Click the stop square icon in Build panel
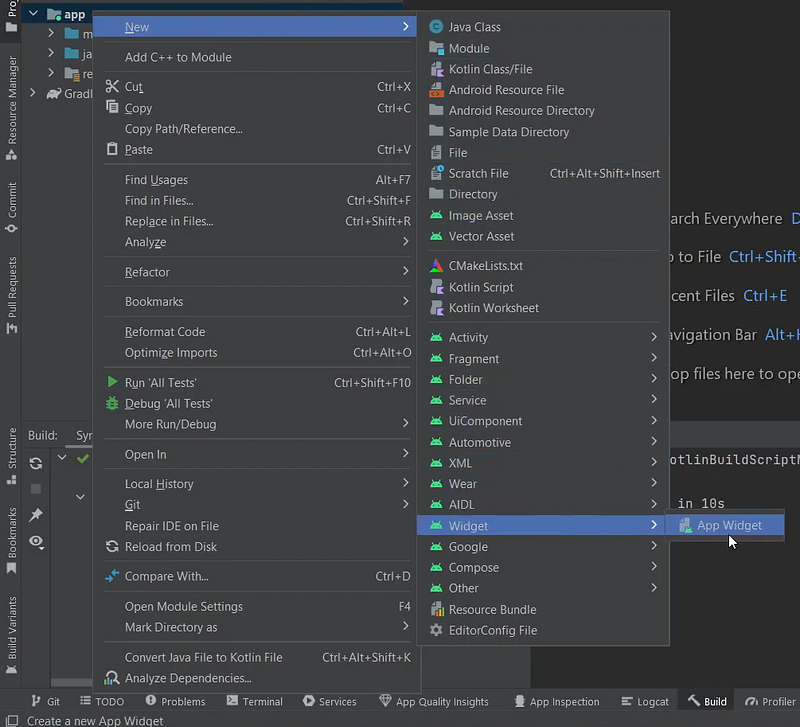This screenshot has height=727, width=800. (x=36, y=489)
